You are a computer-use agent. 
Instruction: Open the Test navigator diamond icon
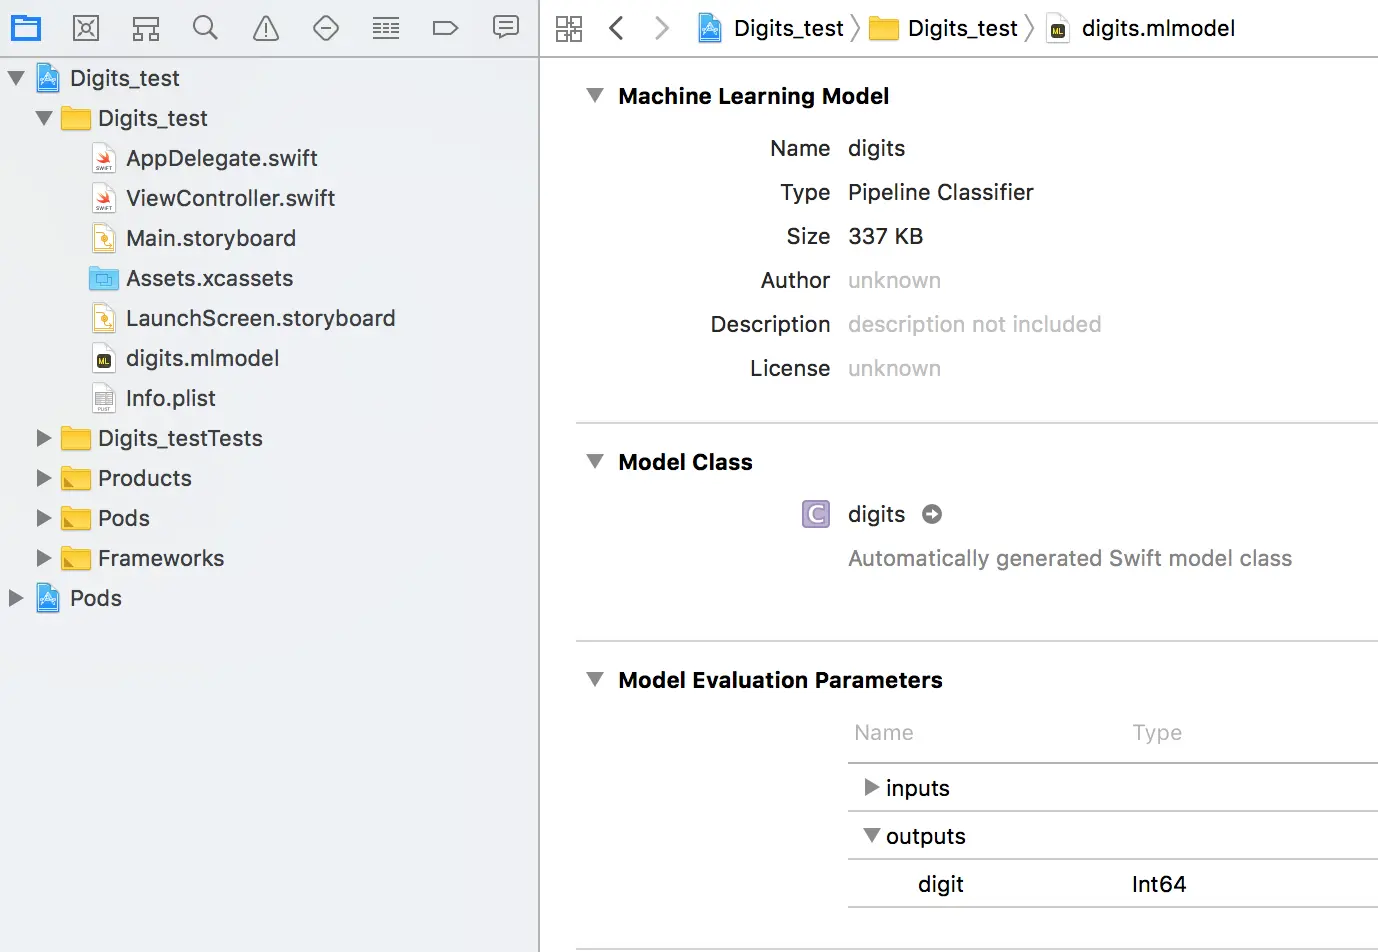[x=326, y=28]
